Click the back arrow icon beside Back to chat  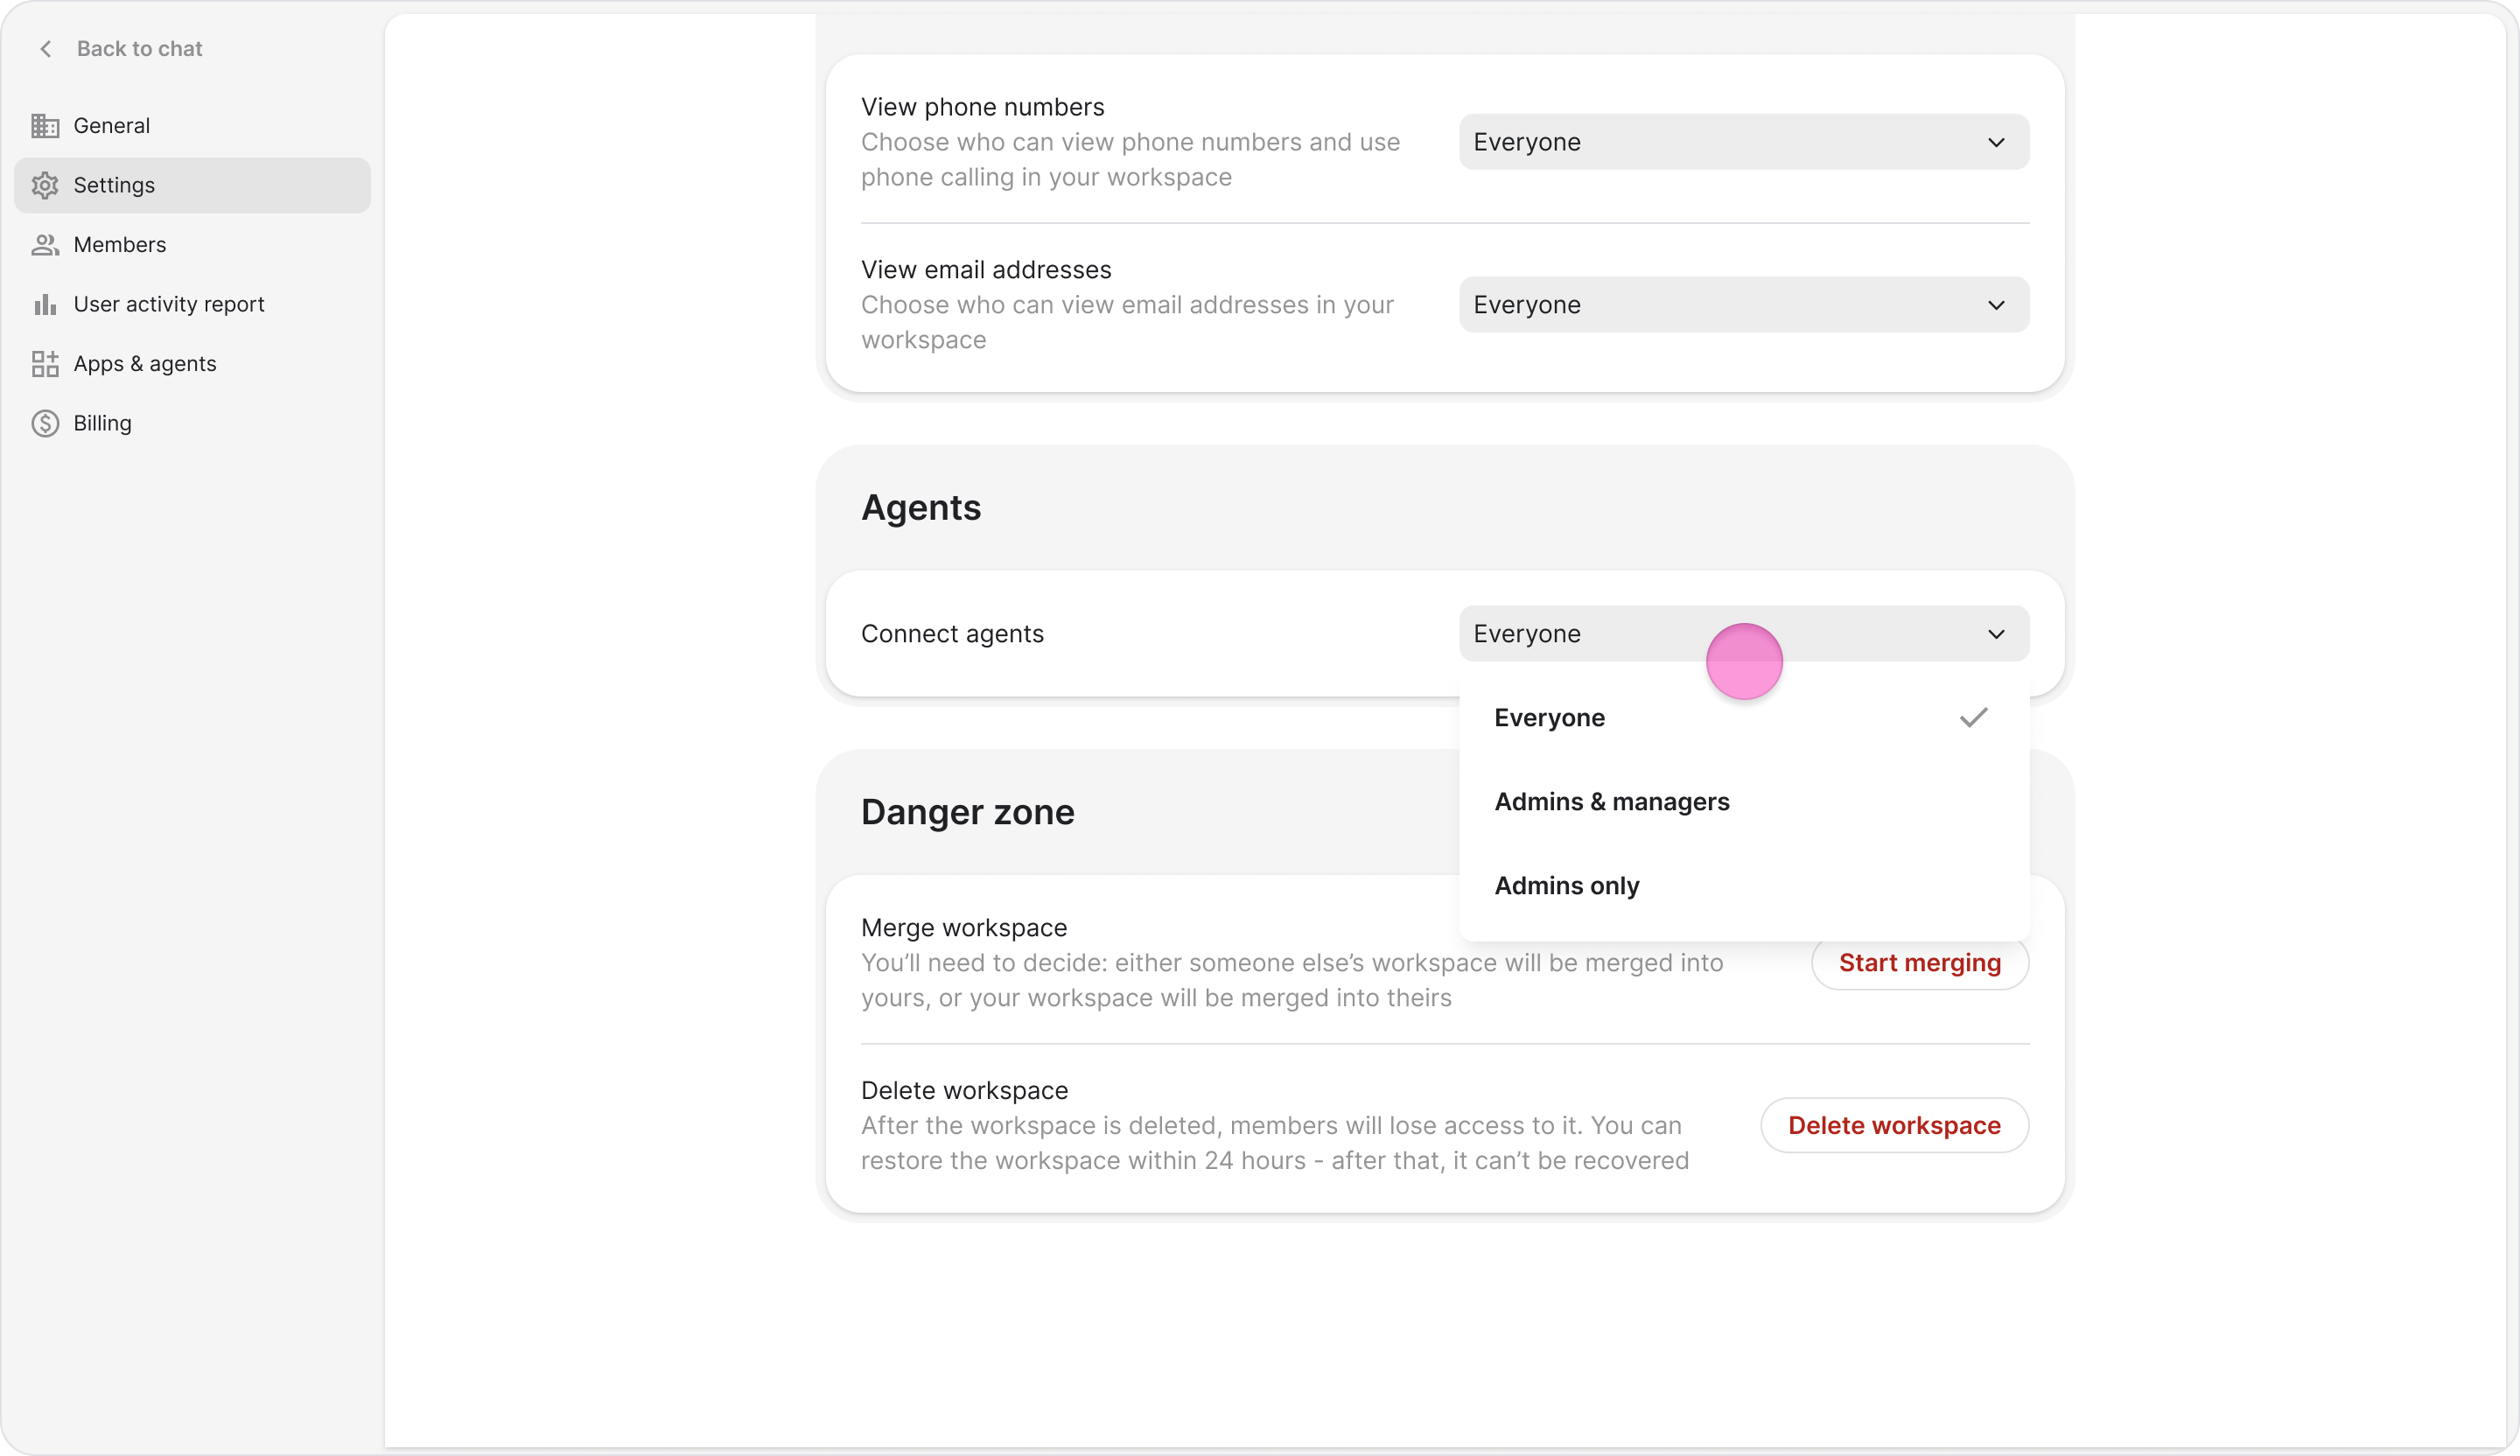[45, 49]
